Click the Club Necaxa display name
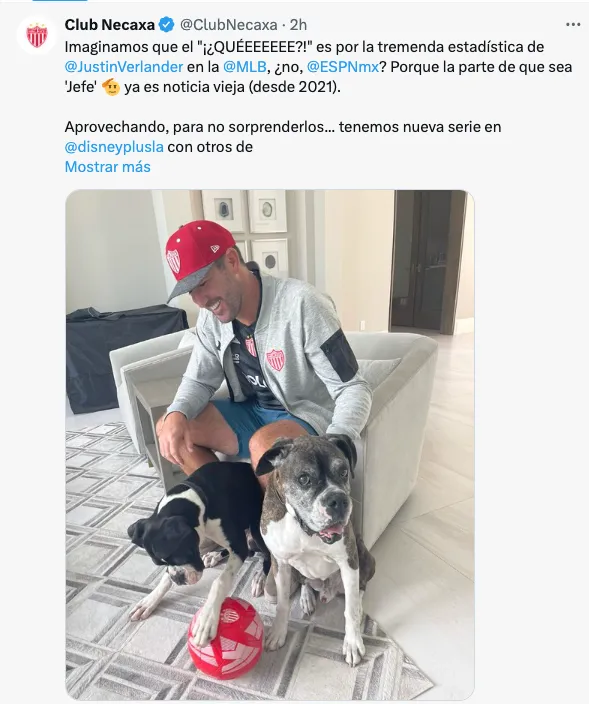The image size is (589, 704). pos(110,25)
